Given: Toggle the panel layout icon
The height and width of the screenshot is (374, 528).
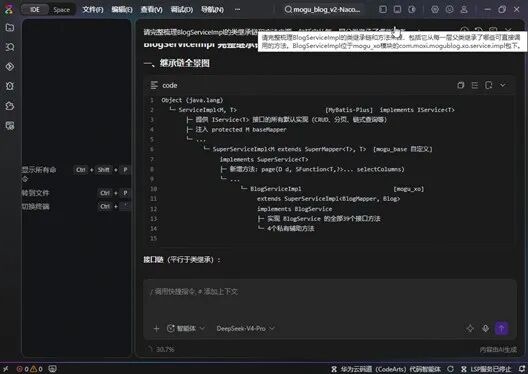Looking at the screenshot, I should click(x=397, y=9).
